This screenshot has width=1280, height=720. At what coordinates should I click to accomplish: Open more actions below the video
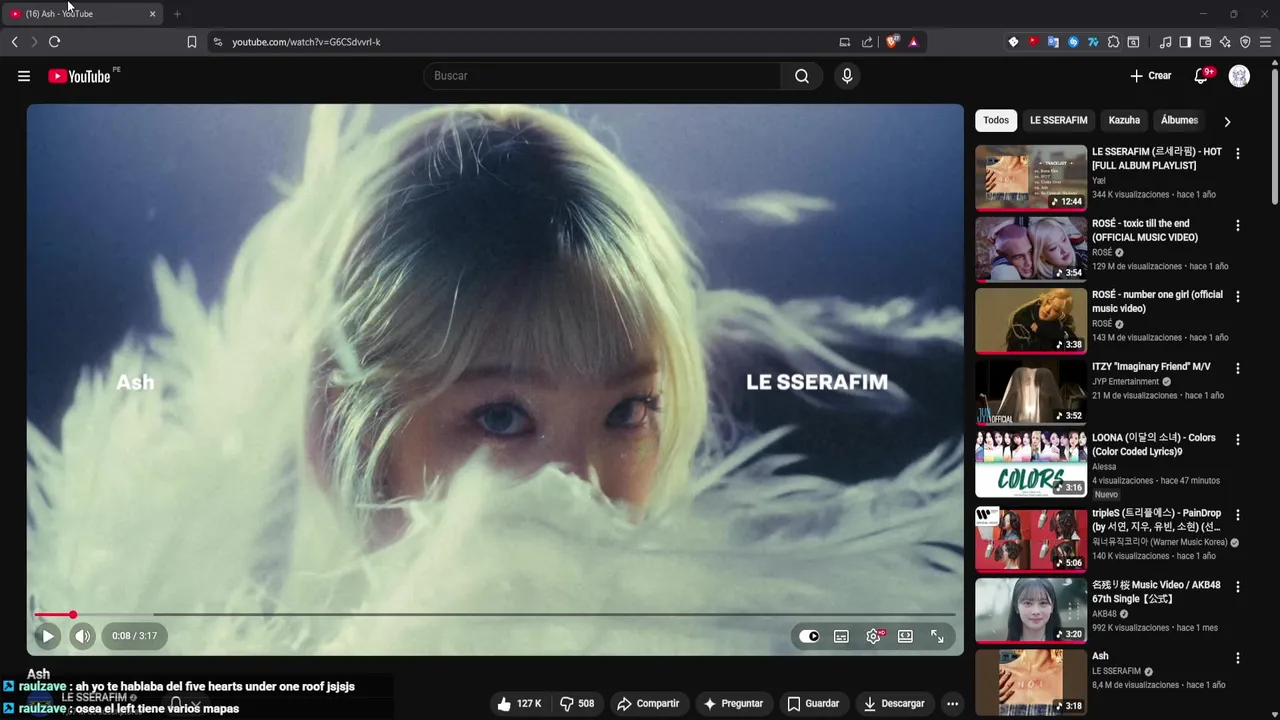pos(952,704)
